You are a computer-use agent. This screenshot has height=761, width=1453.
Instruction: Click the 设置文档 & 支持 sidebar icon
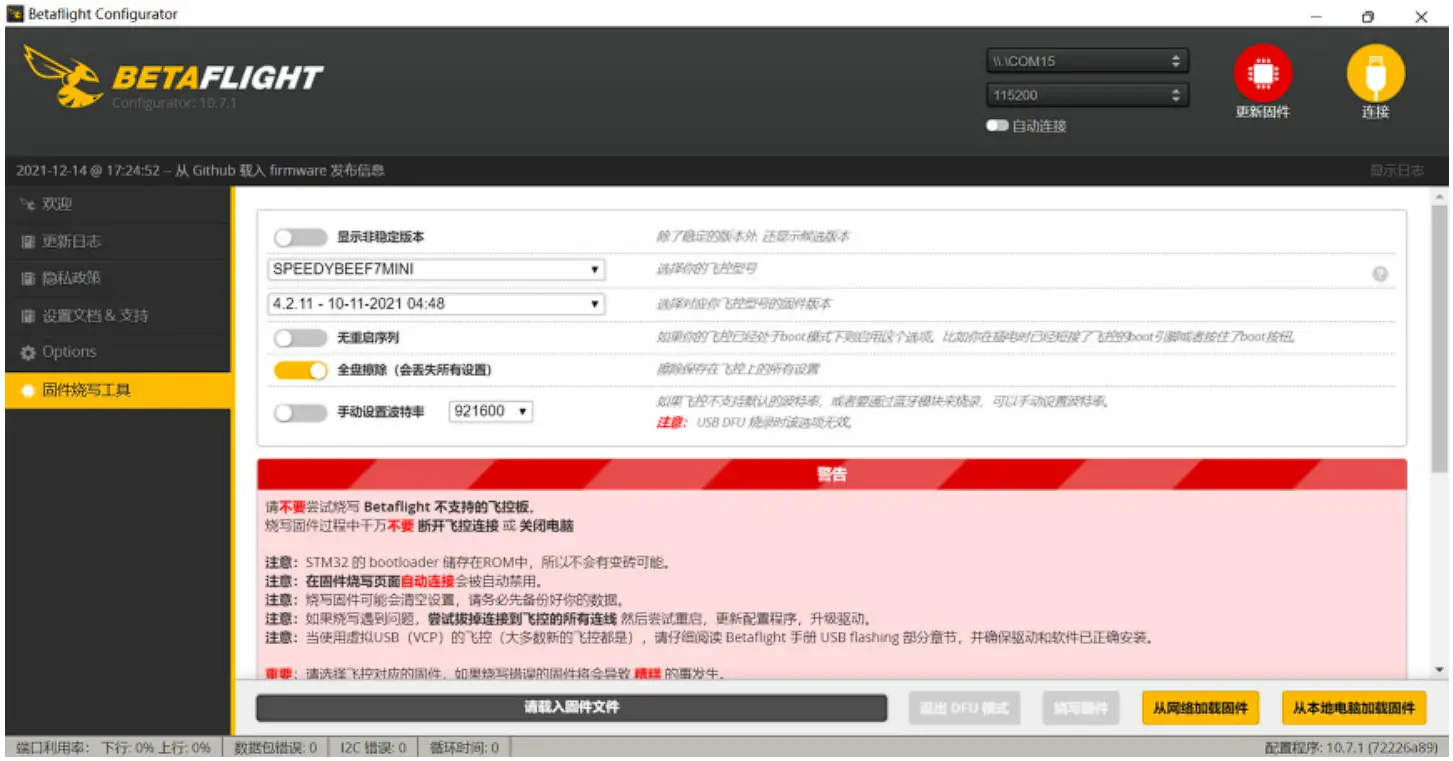27,315
